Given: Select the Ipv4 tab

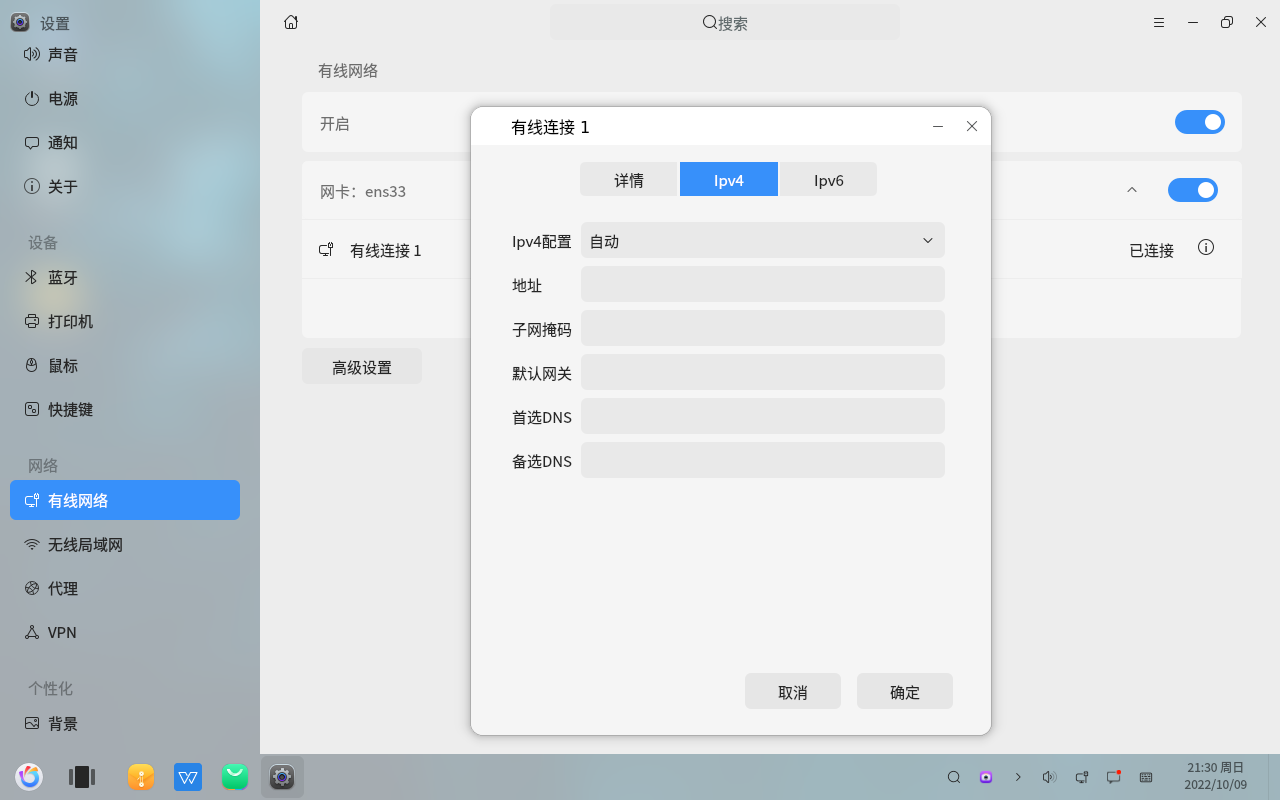Looking at the screenshot, I should [x=729, y=179].
